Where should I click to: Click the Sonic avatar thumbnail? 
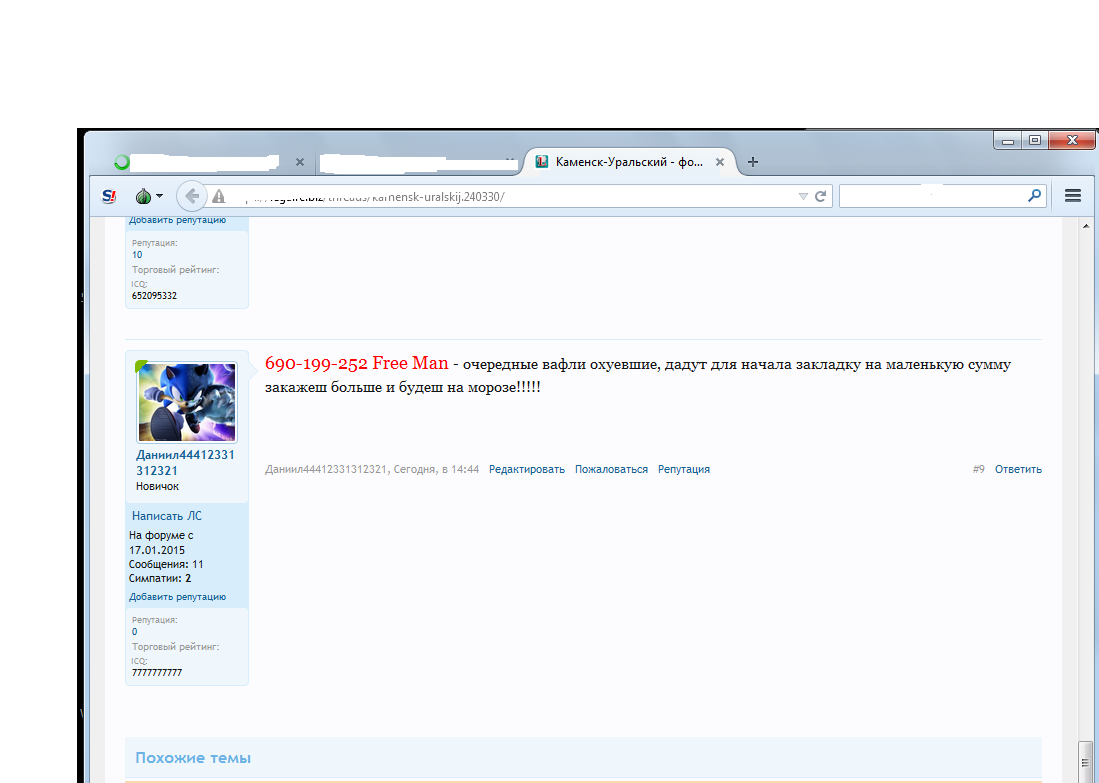[186, 402]
